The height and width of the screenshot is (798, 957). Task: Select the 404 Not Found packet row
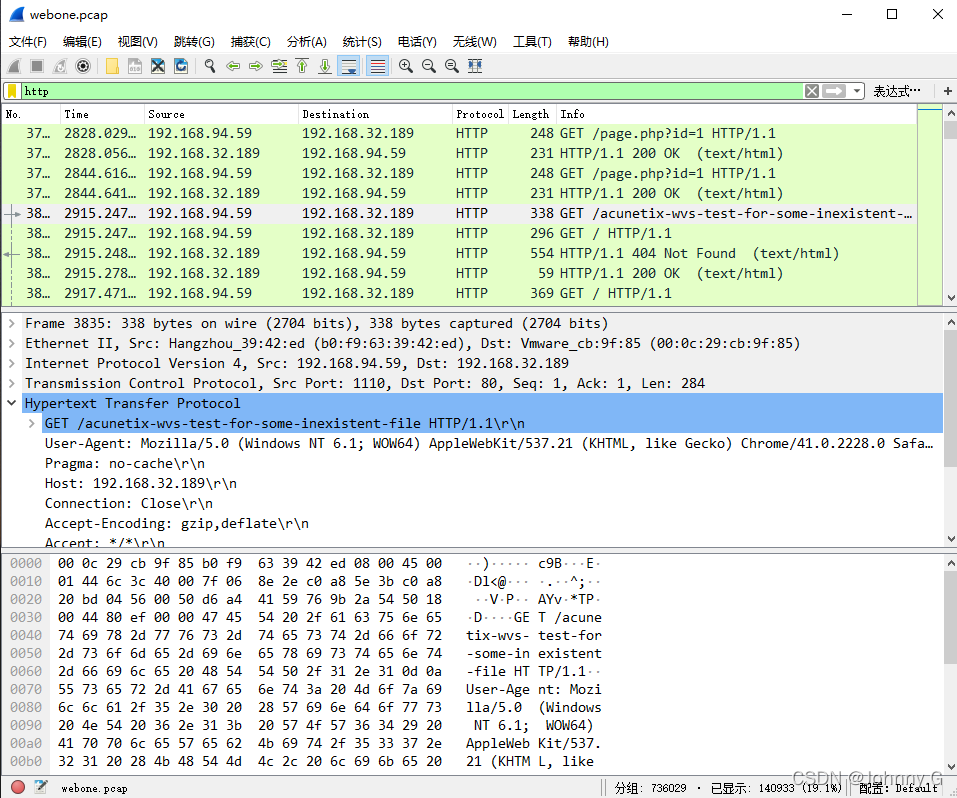pyautogui.click(x=459, y=253)
